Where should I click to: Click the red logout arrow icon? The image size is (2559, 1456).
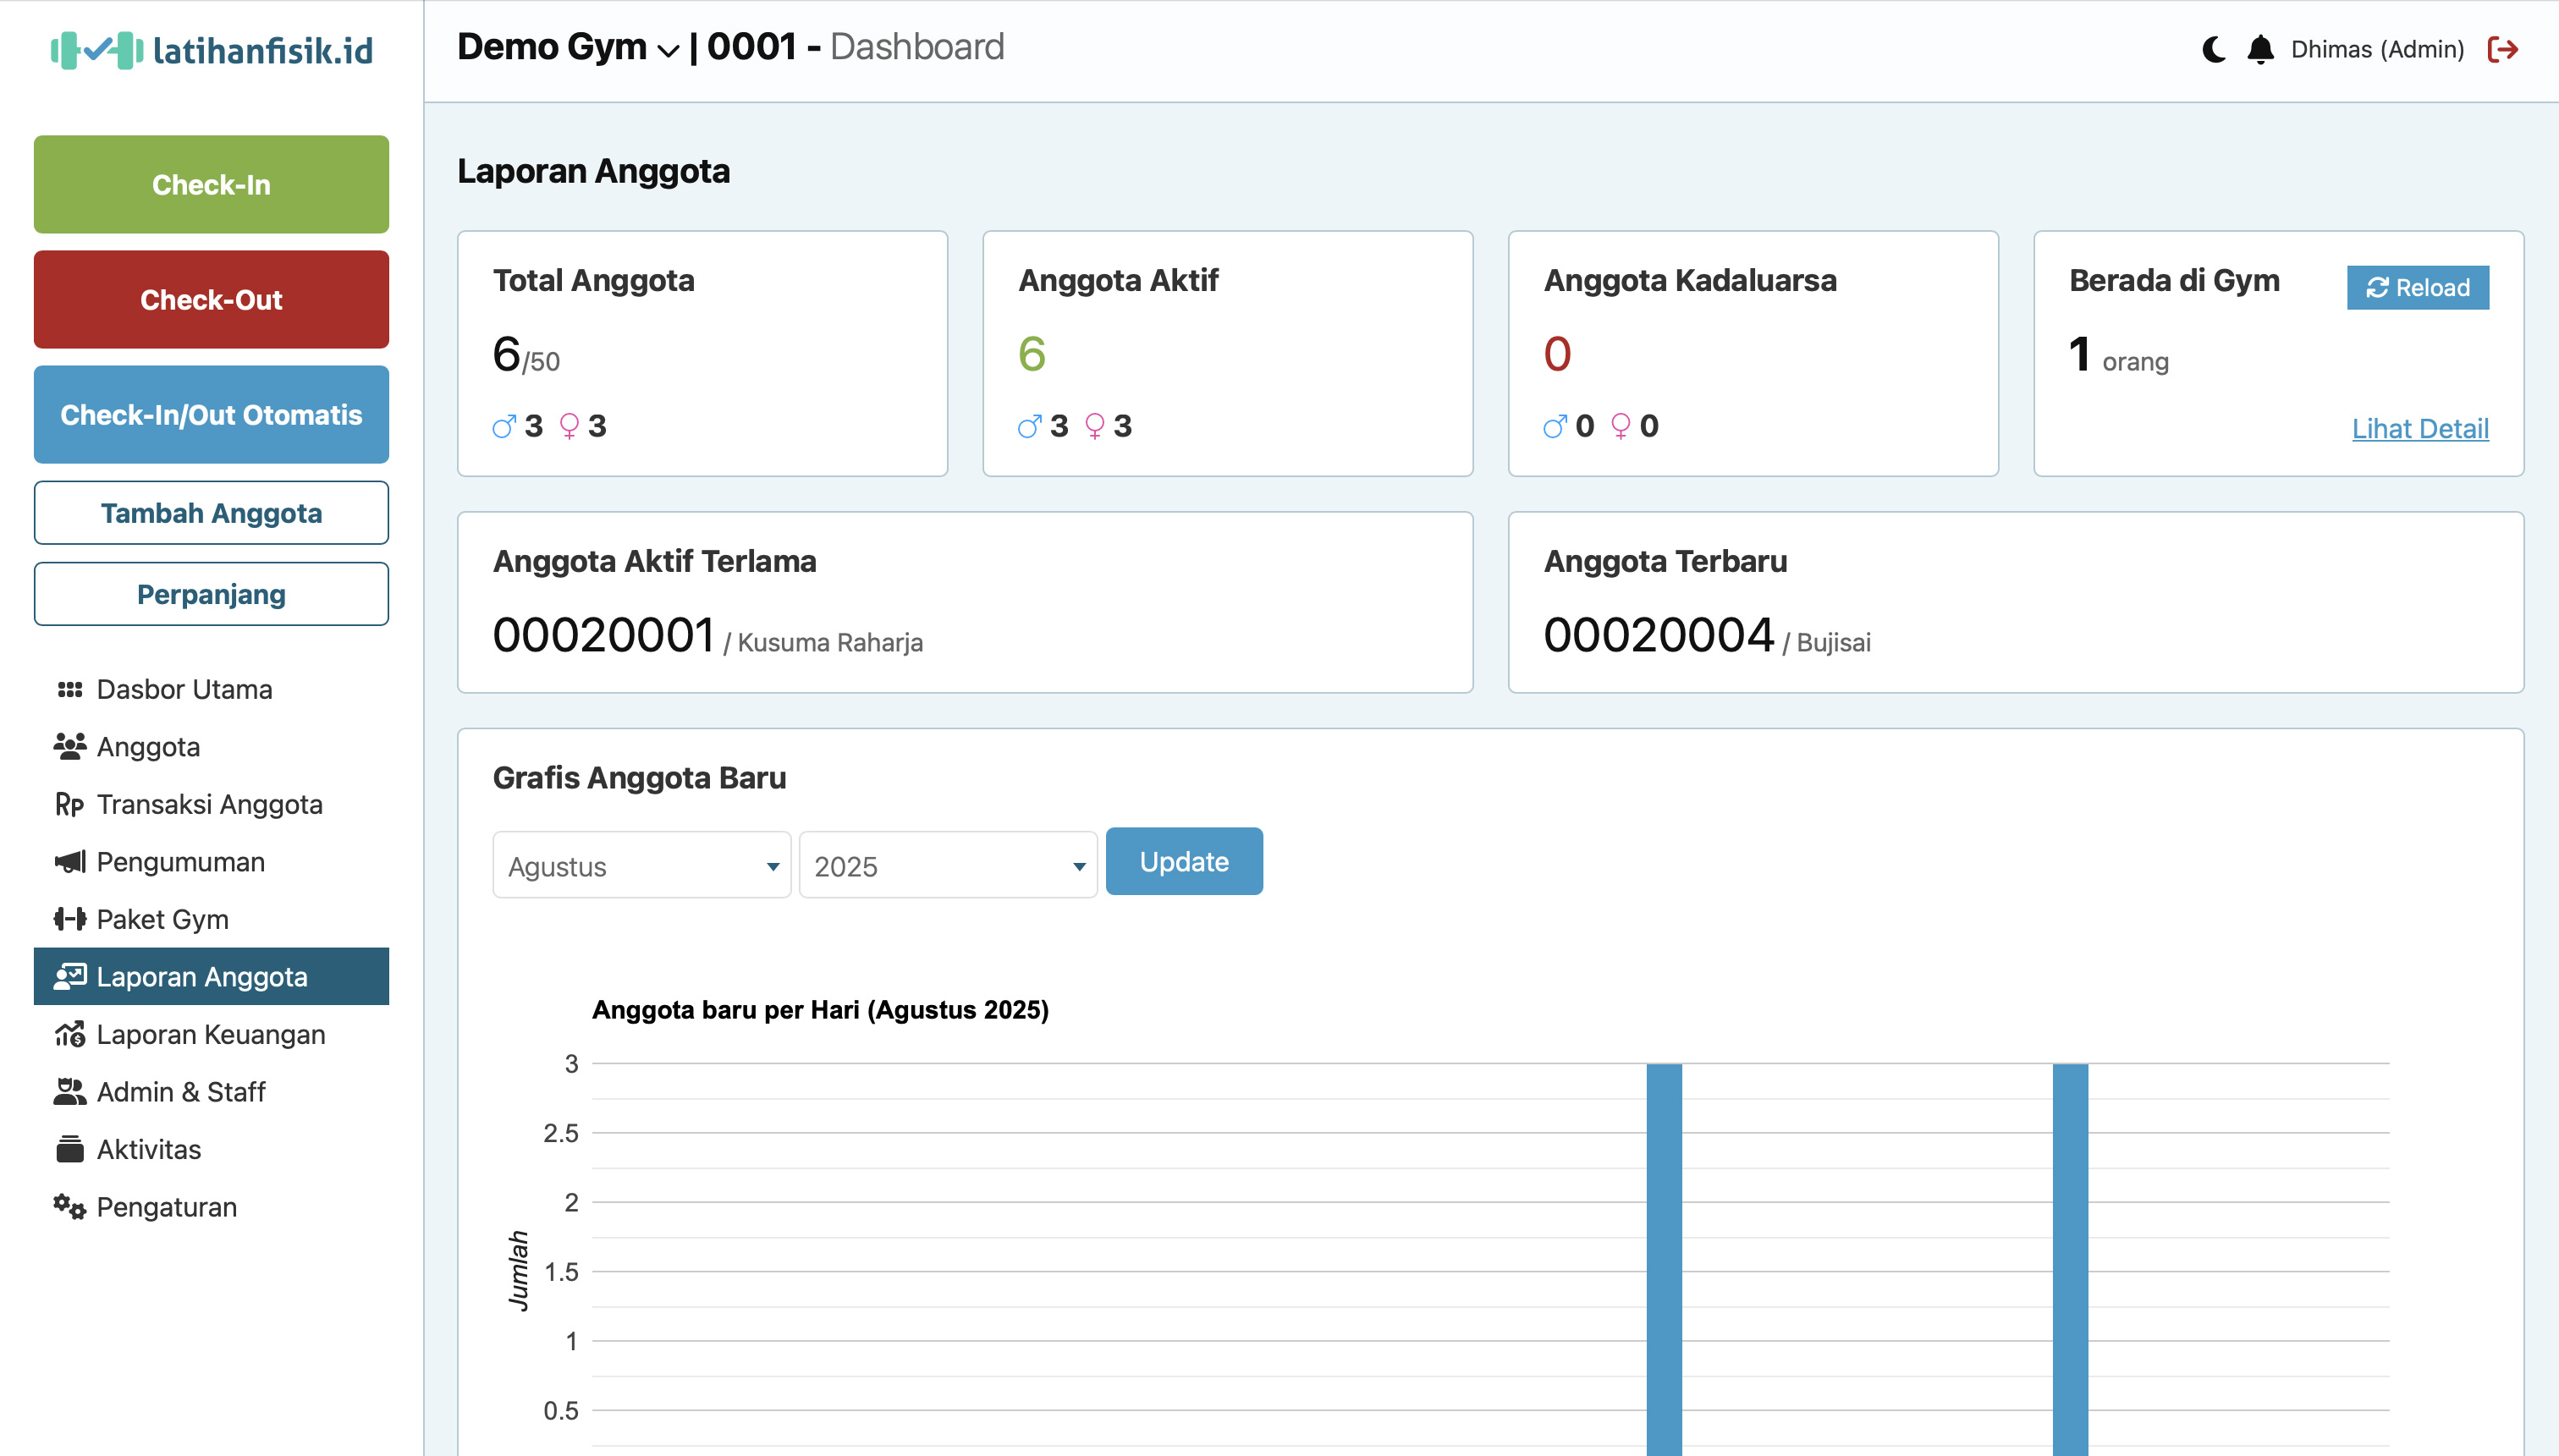click(2502, 49)
